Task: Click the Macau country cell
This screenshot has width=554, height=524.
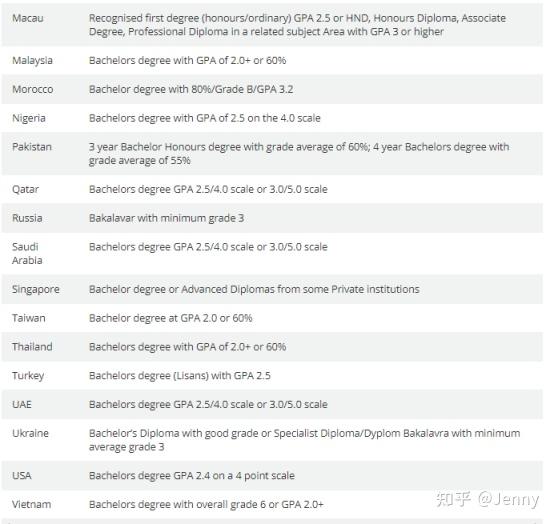Action: pos(28,18)
